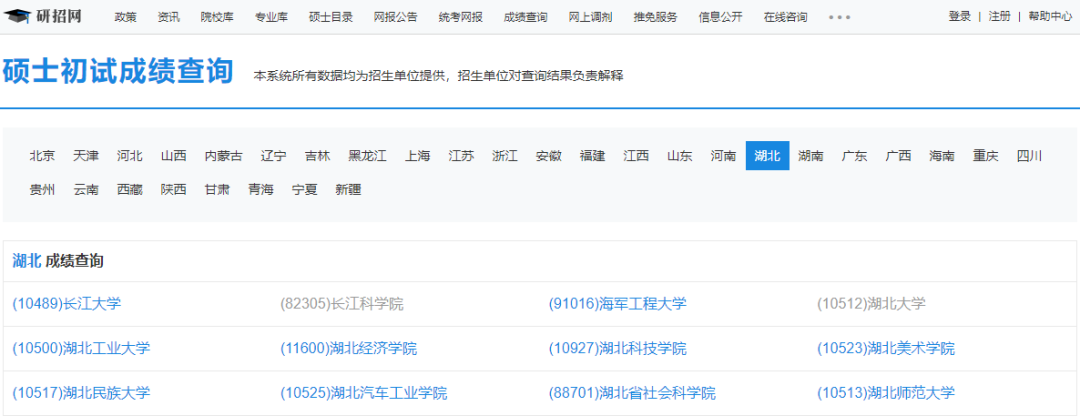
Task: Open (91016)海军工程大学 score query link
Action: [x=618, y=303]
